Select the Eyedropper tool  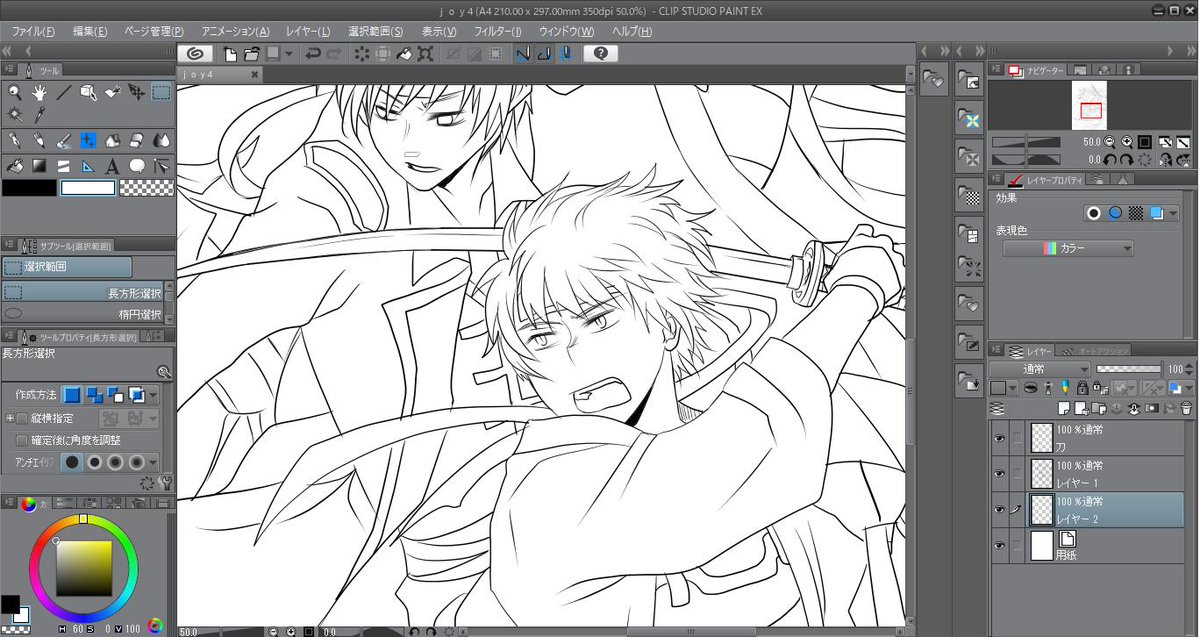[x=40, y=115]
